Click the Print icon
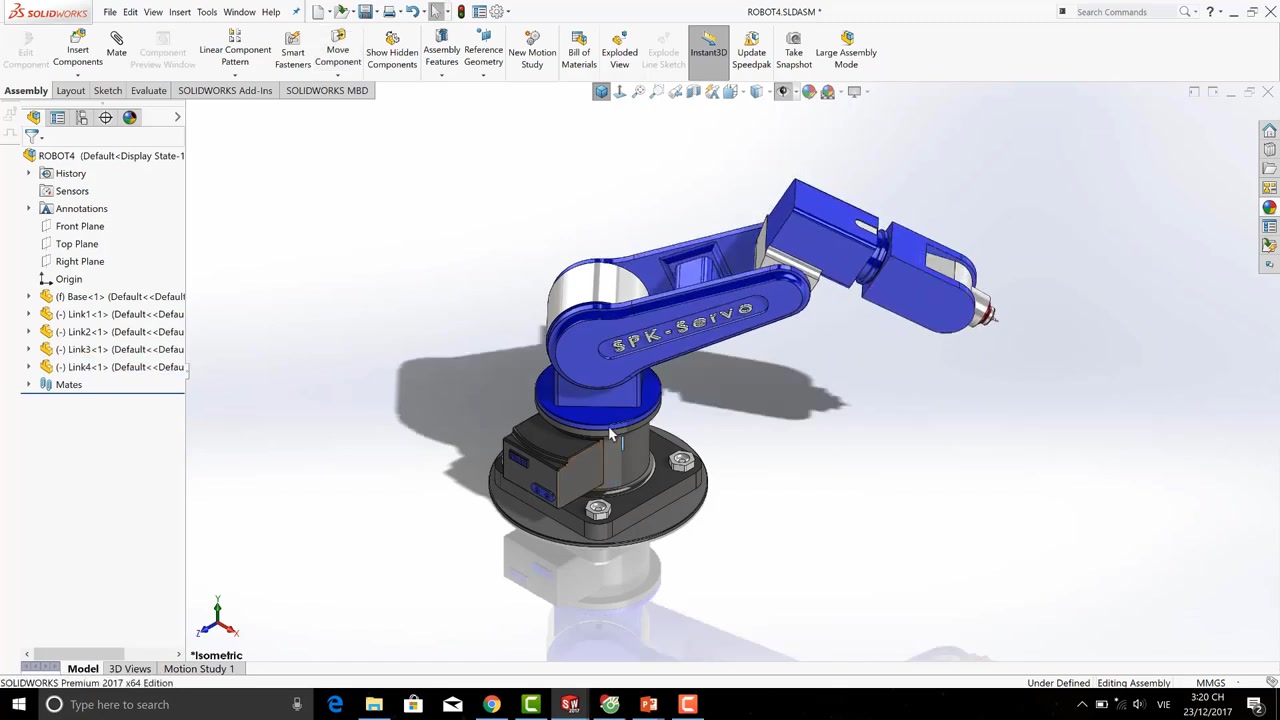Image resolution: width=1280 pixels, height=720 pixels. tap(390, 12)
